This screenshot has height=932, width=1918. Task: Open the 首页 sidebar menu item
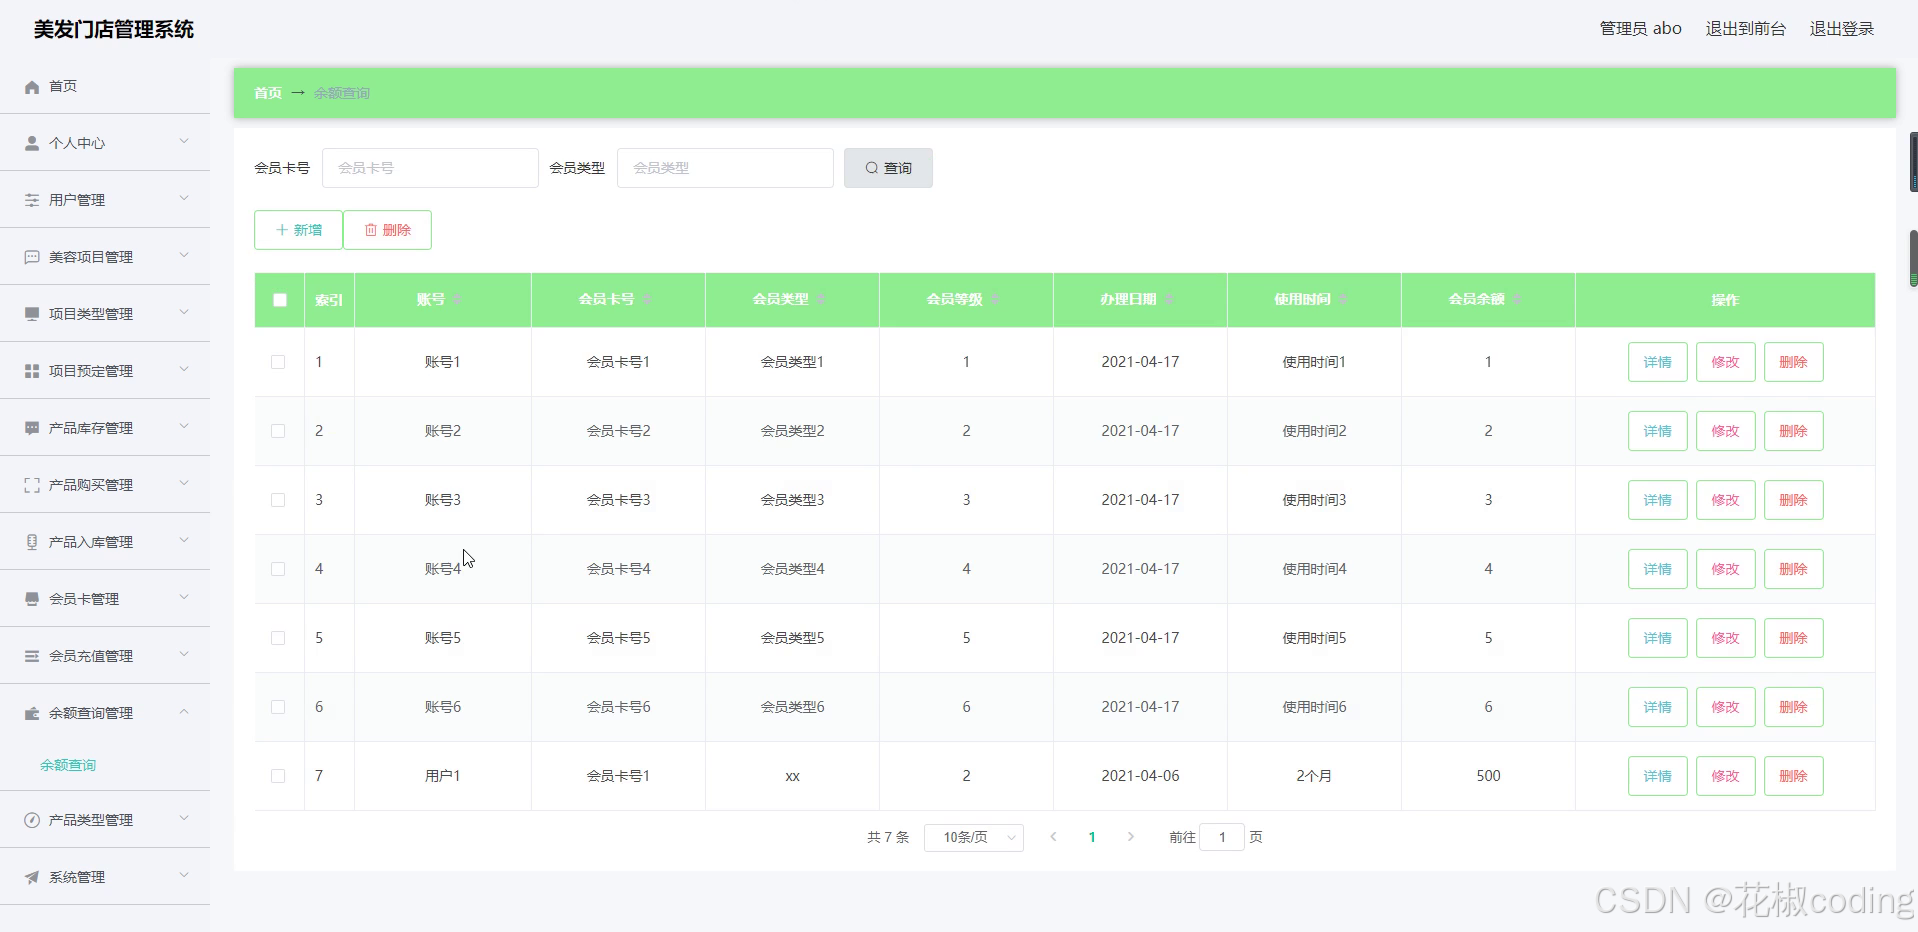(x=105, y=86)
